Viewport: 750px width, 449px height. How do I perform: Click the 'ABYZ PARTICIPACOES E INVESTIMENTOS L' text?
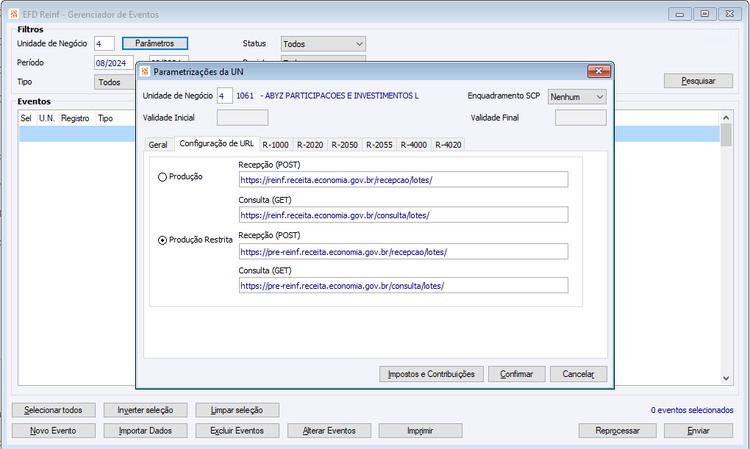342,96
